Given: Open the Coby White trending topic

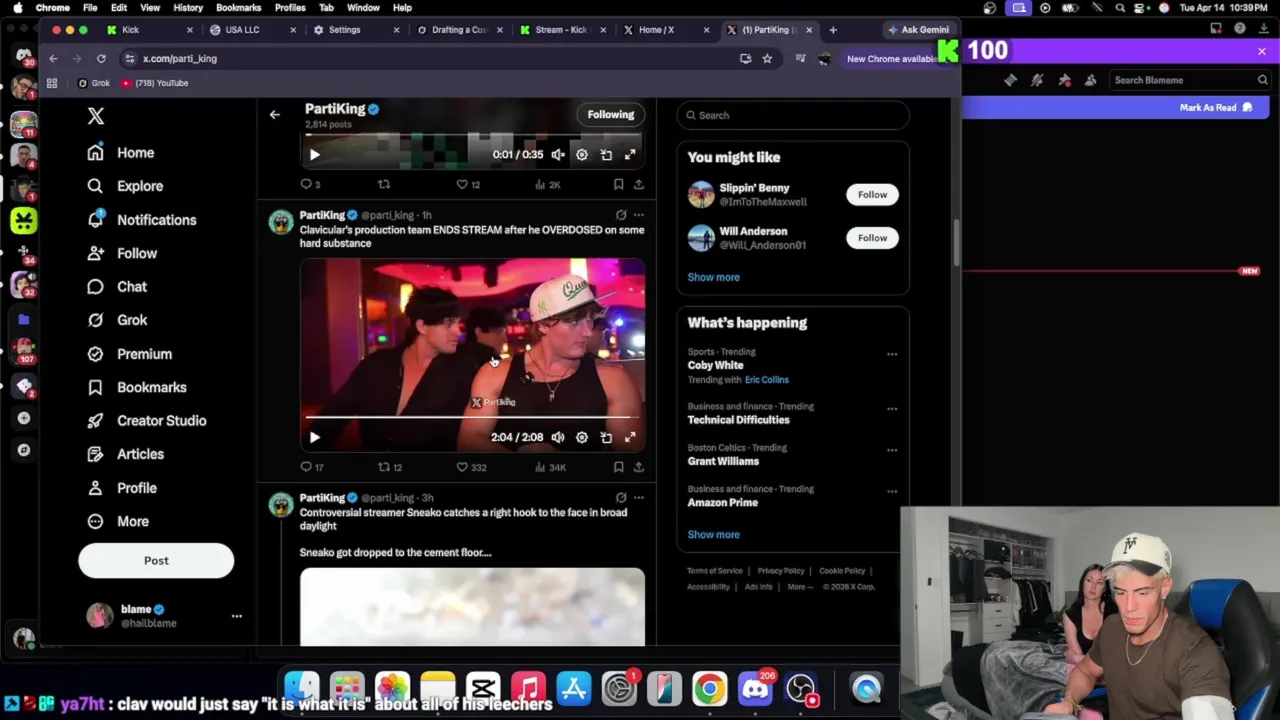Looking at the screenshot, I should click(715, 366).
